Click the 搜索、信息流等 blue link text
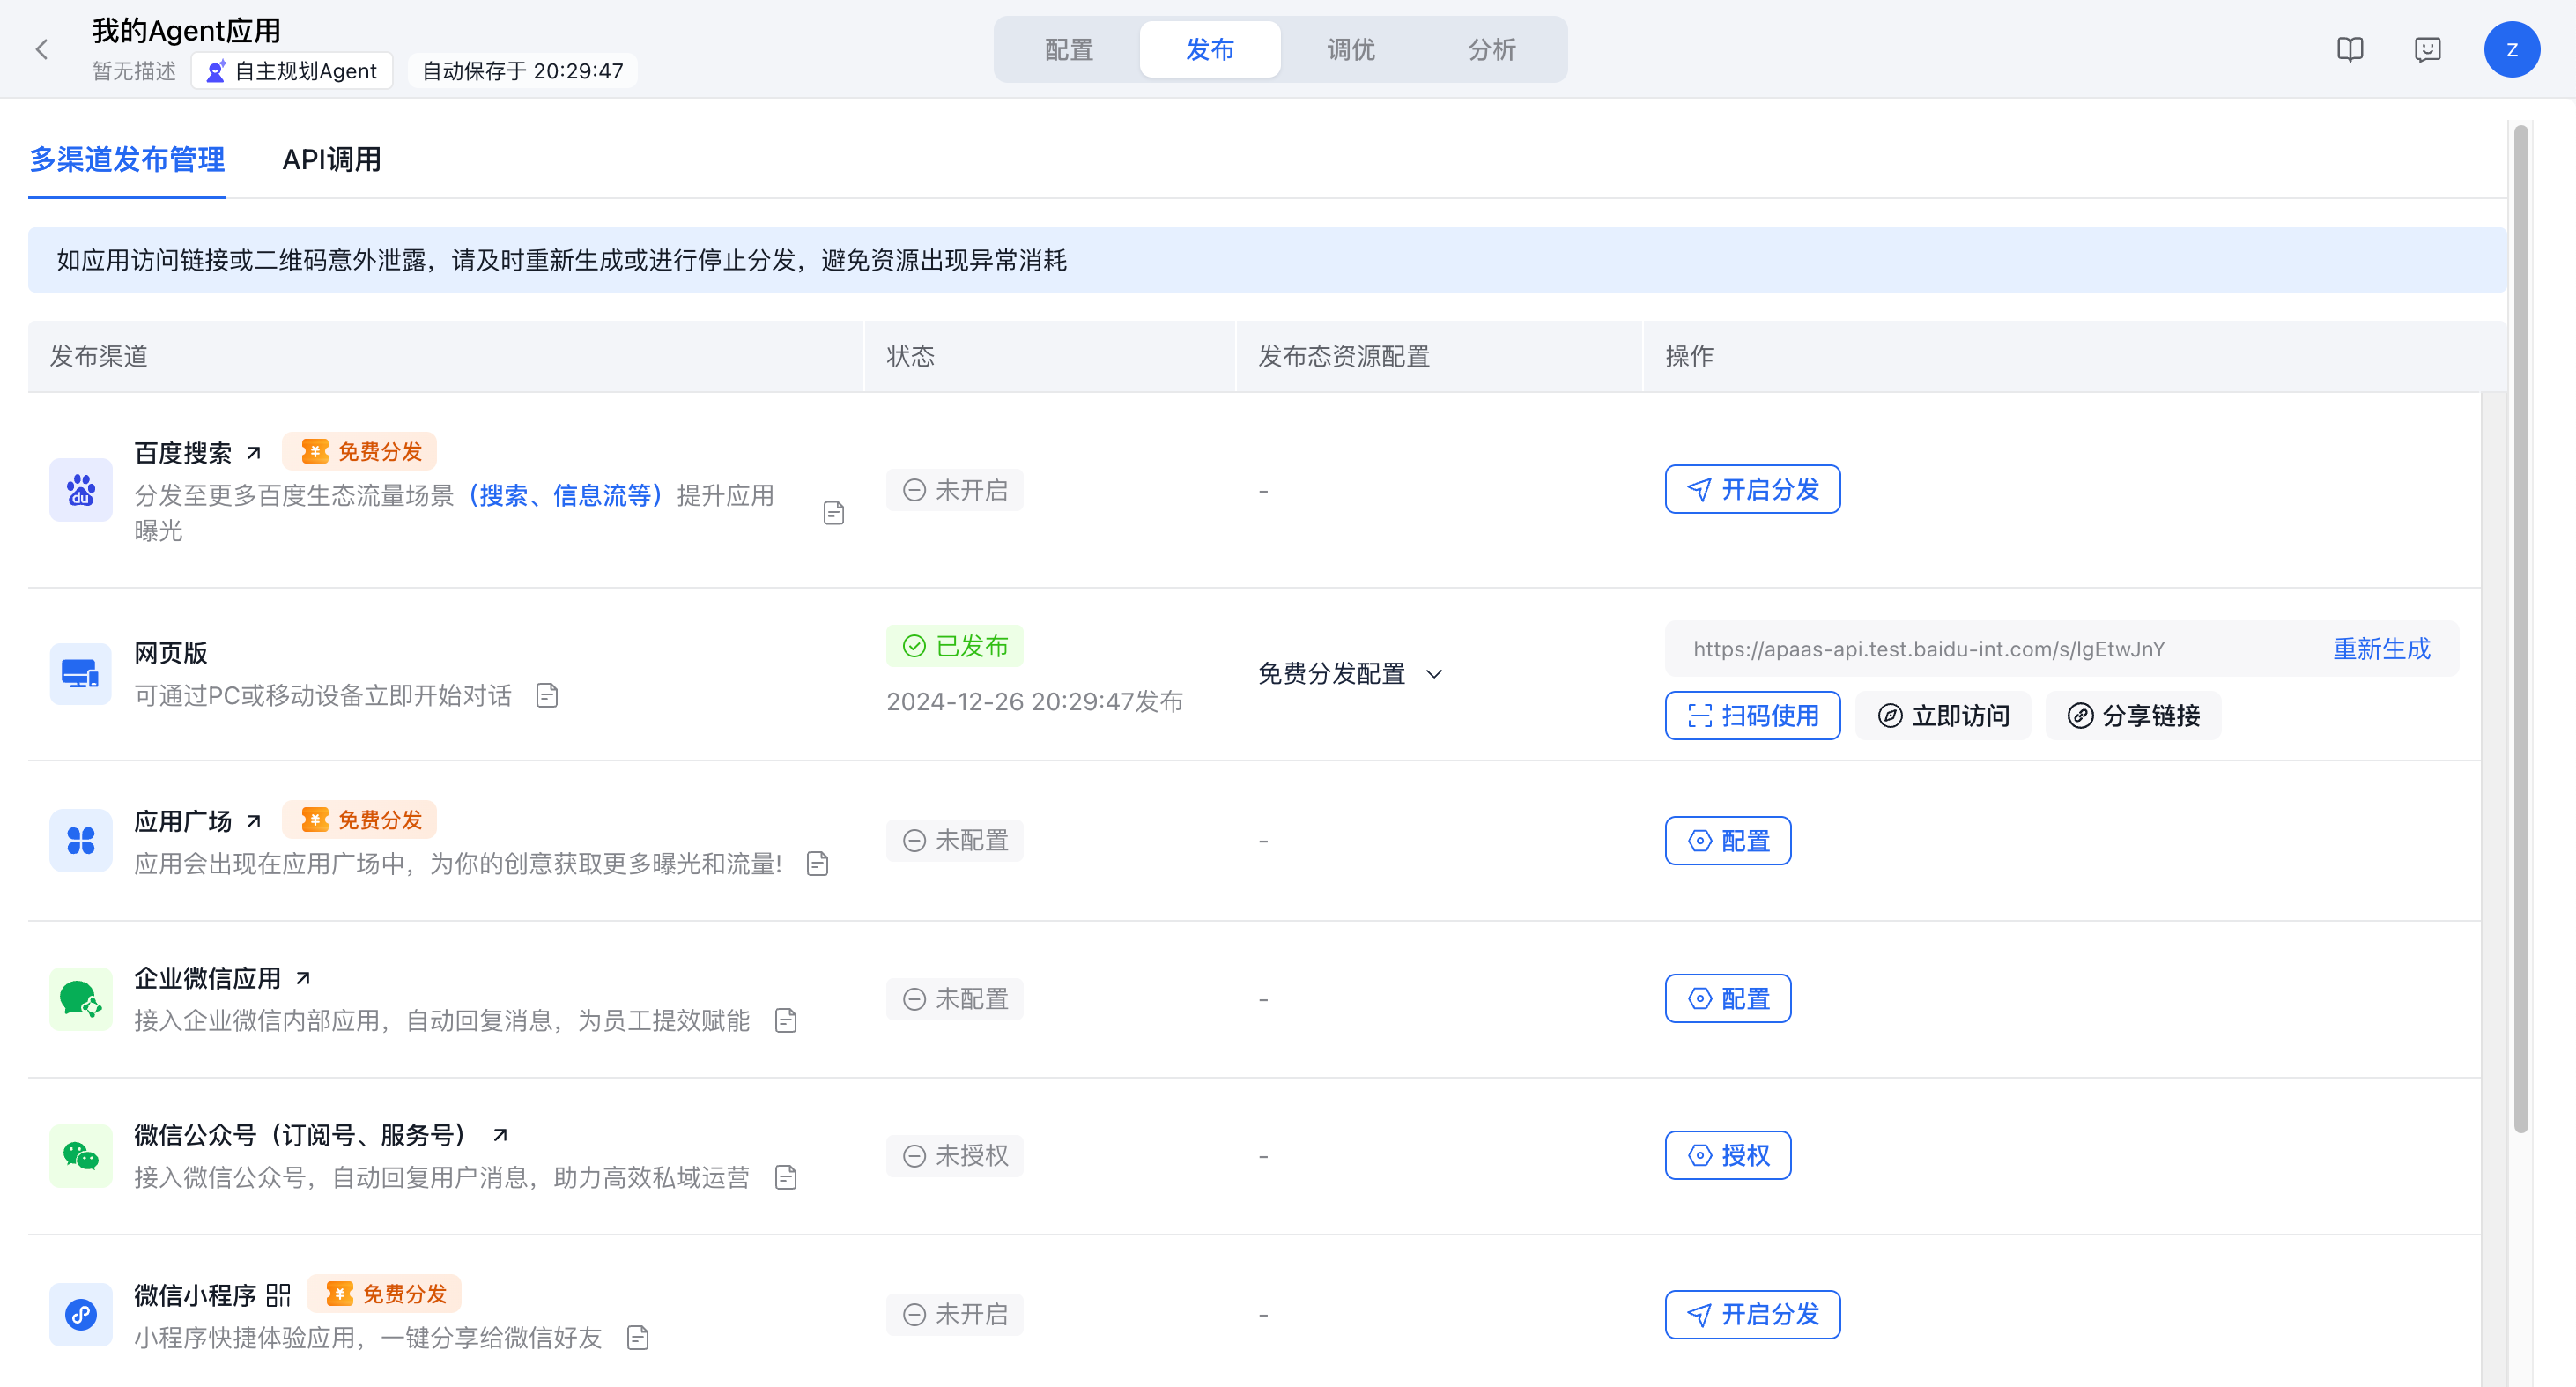Image resolution: width=2576 pixels, height=1387 pixels. point(565,495)
